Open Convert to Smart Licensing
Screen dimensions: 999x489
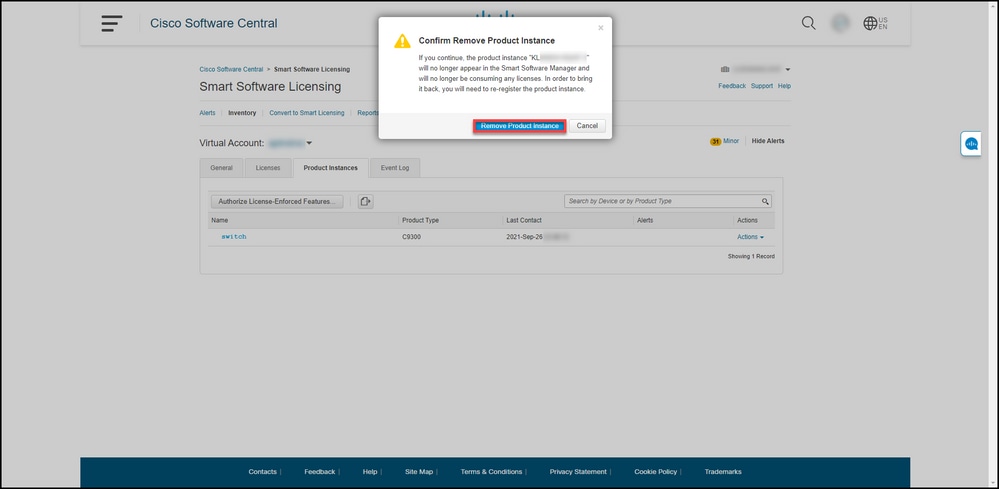(306, 113)
